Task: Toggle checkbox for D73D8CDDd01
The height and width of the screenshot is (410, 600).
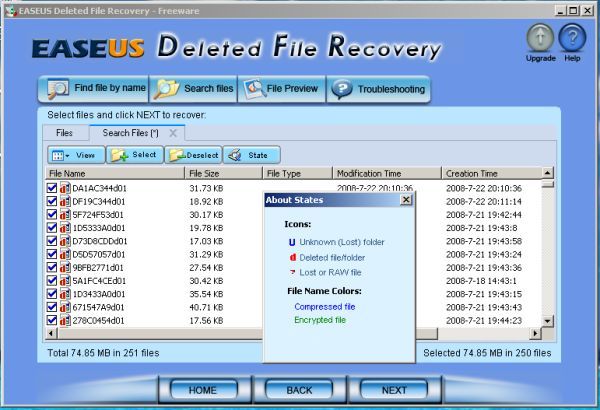Action: [52, 241]
